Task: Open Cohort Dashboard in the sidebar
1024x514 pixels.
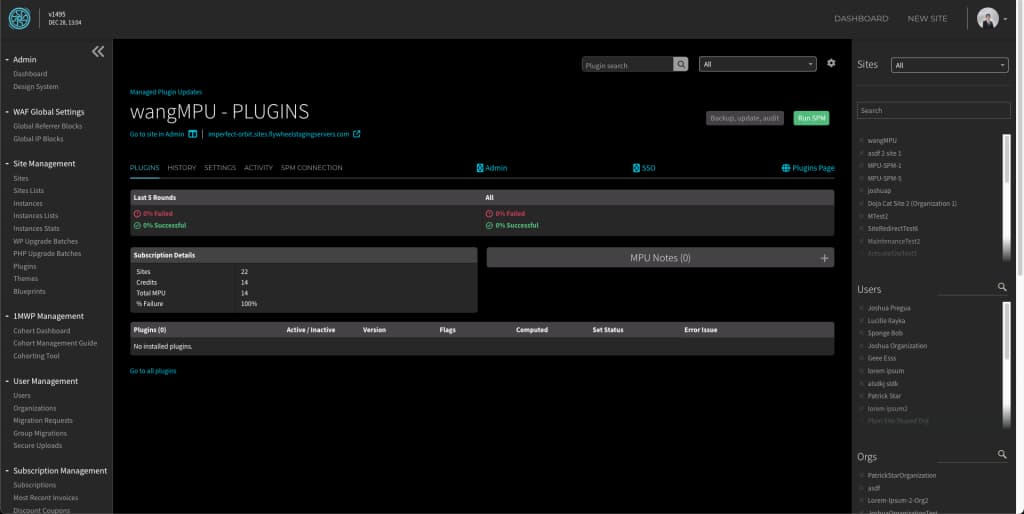Action: (42, 330)
